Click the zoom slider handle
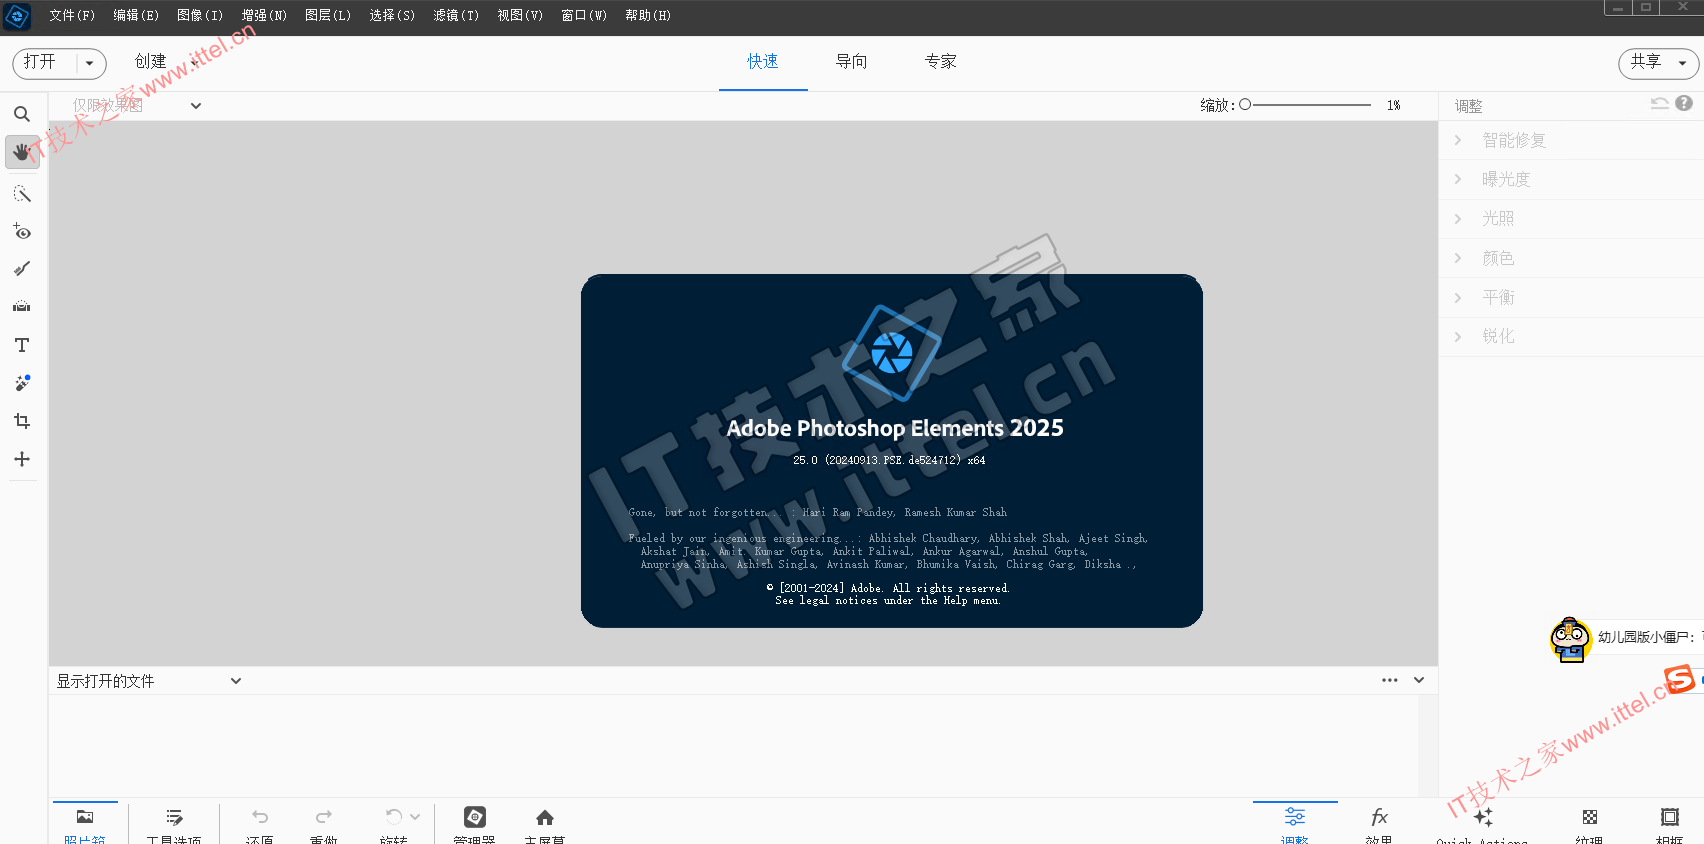Image resolution: width=1704 pixels, height=844 pixels. tap(1245, 104)
